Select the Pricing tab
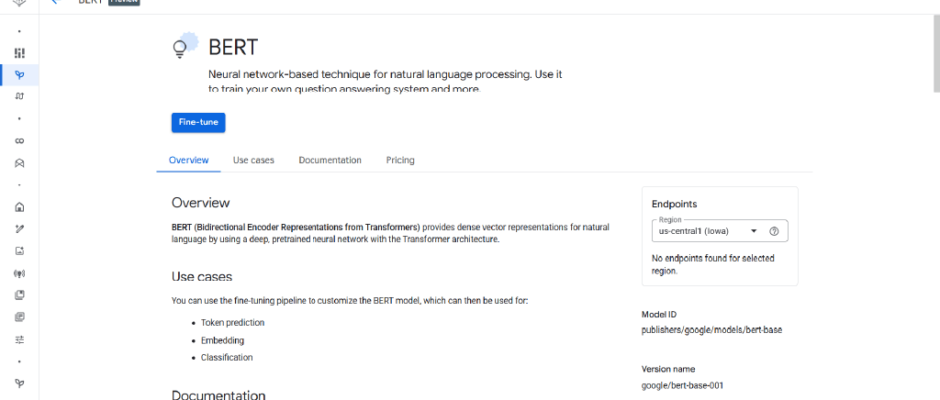Image resolution: width=940 pixels, height=400 pixels. 400,160
